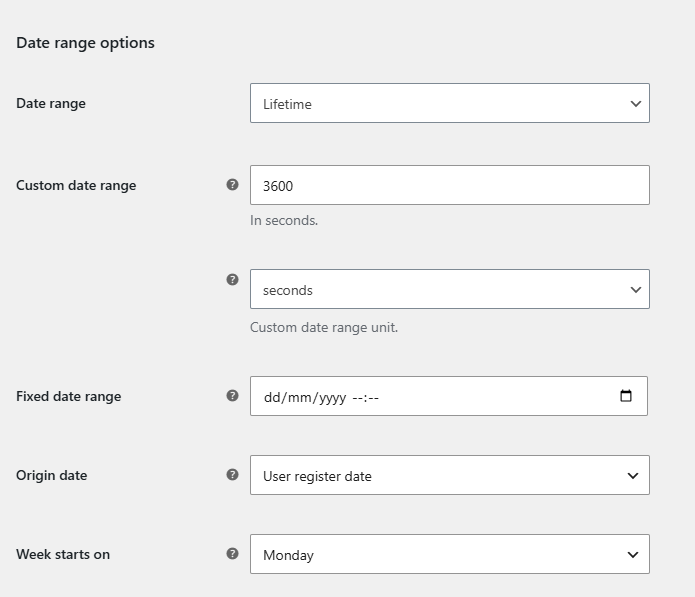The width and height of the screenshot is (695, 597).
Task: Open the Week starts on dropdown showing Monday
Action: click(449, 554)
